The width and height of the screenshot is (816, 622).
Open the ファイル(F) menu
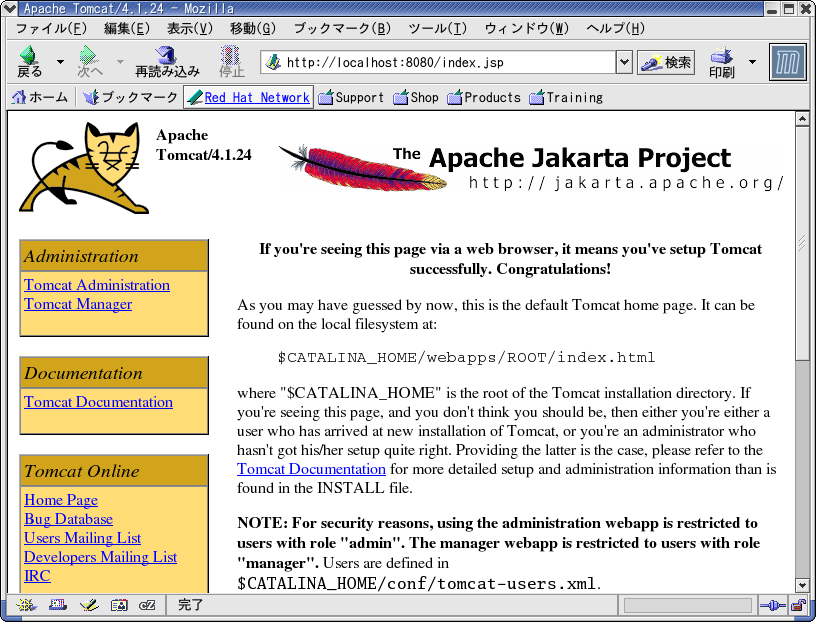click(51, 28)
